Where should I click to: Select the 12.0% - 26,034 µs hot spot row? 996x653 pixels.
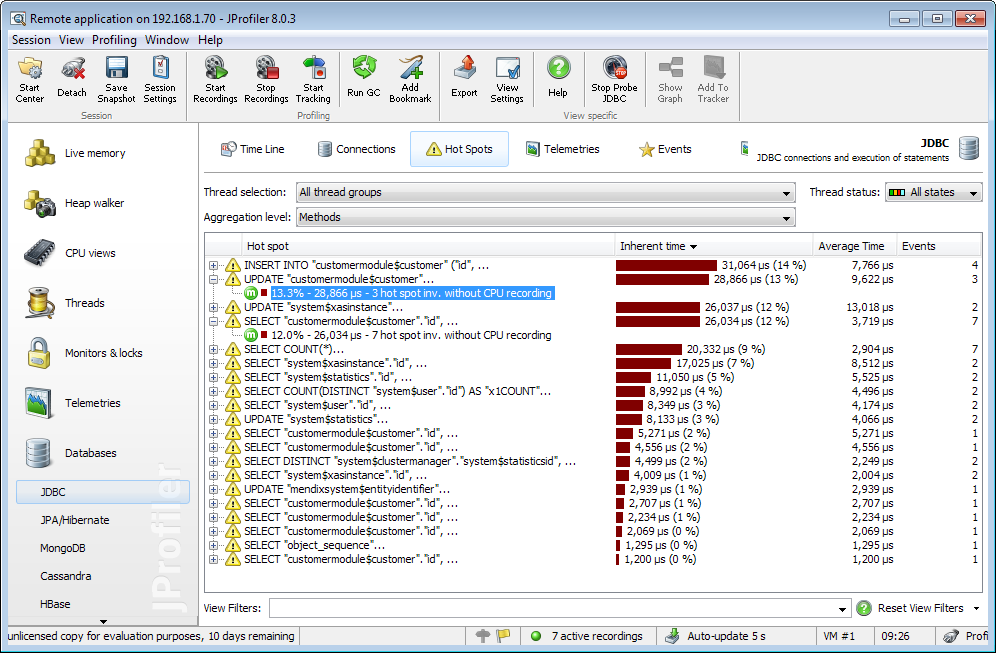411,335
